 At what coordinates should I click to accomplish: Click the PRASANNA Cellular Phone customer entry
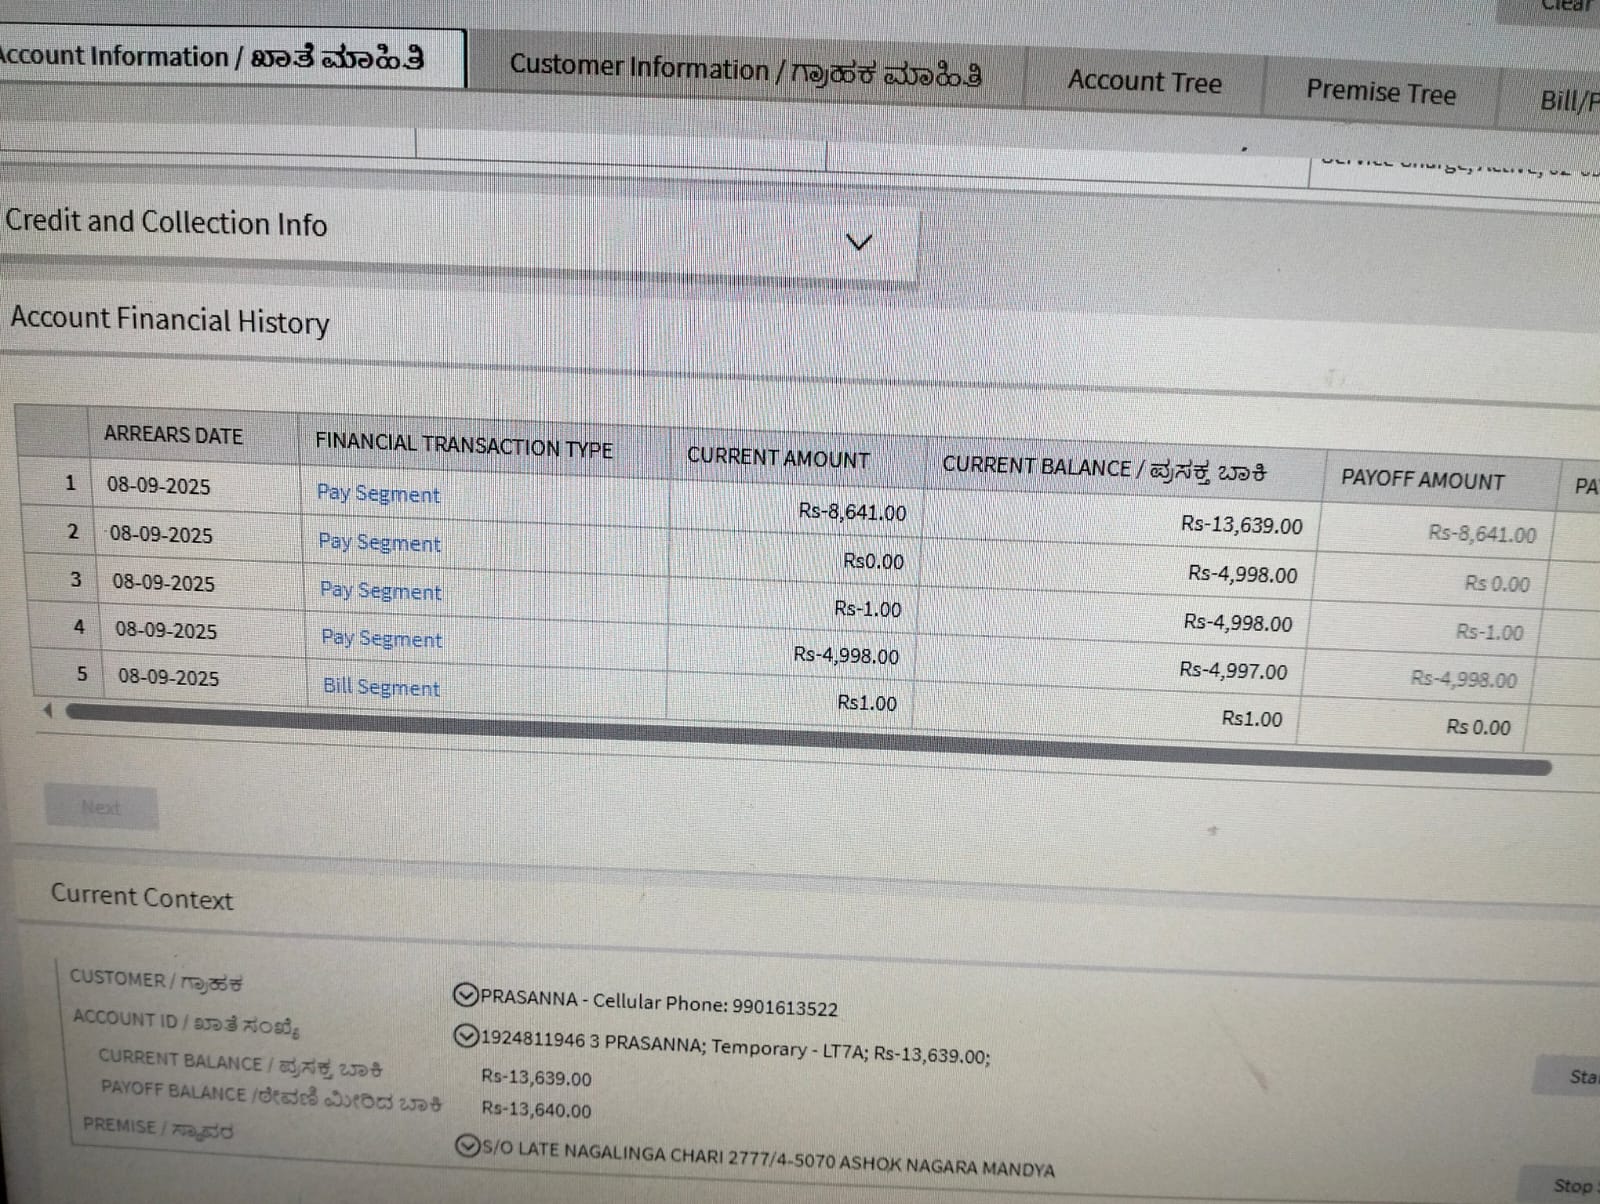coord(659,1002)
